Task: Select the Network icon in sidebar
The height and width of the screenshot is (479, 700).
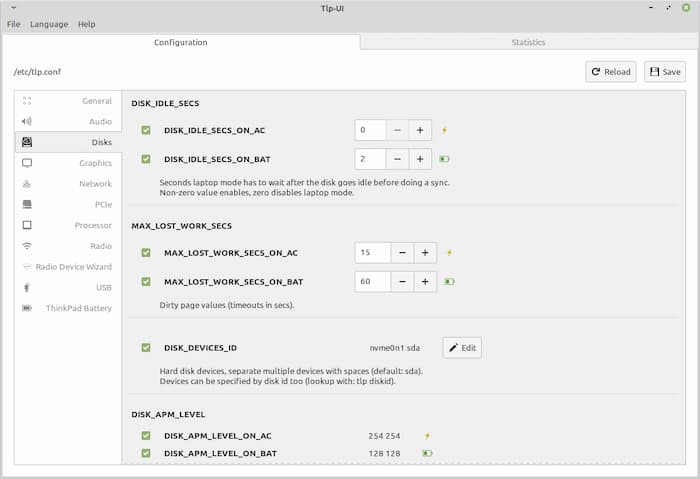Action: tap(27, 184)
